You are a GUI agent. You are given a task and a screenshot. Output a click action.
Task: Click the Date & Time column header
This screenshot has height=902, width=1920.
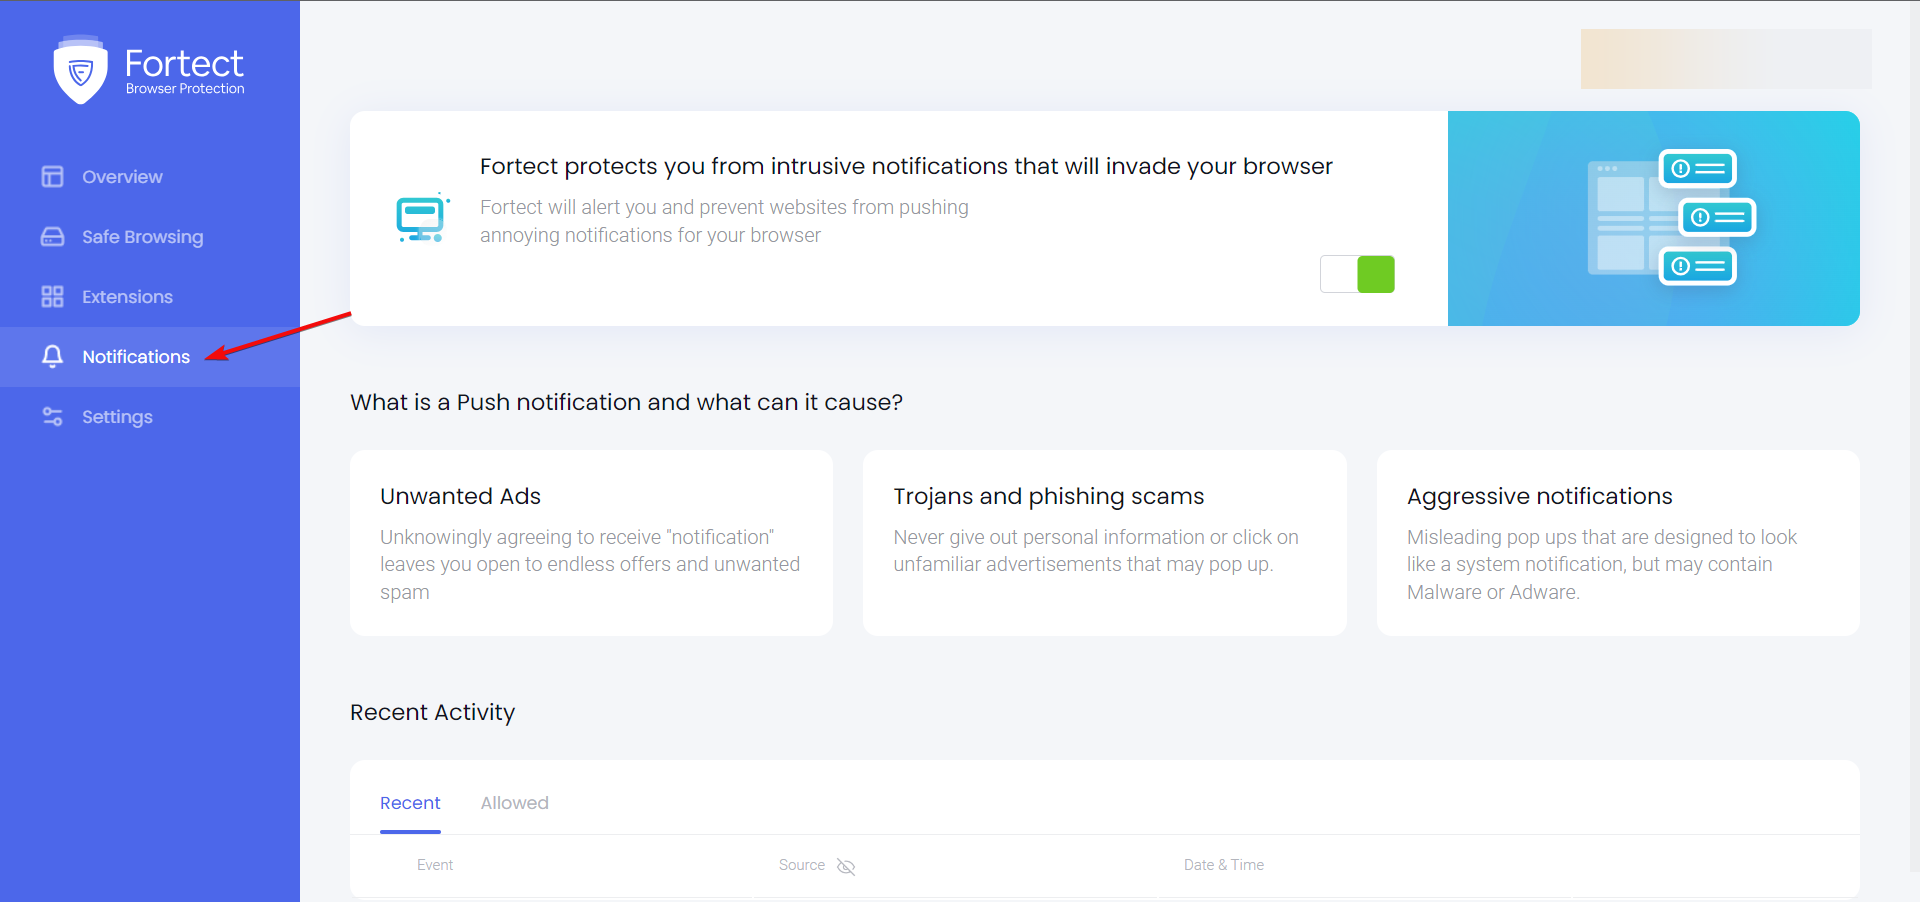click(x=1224, y=865)
